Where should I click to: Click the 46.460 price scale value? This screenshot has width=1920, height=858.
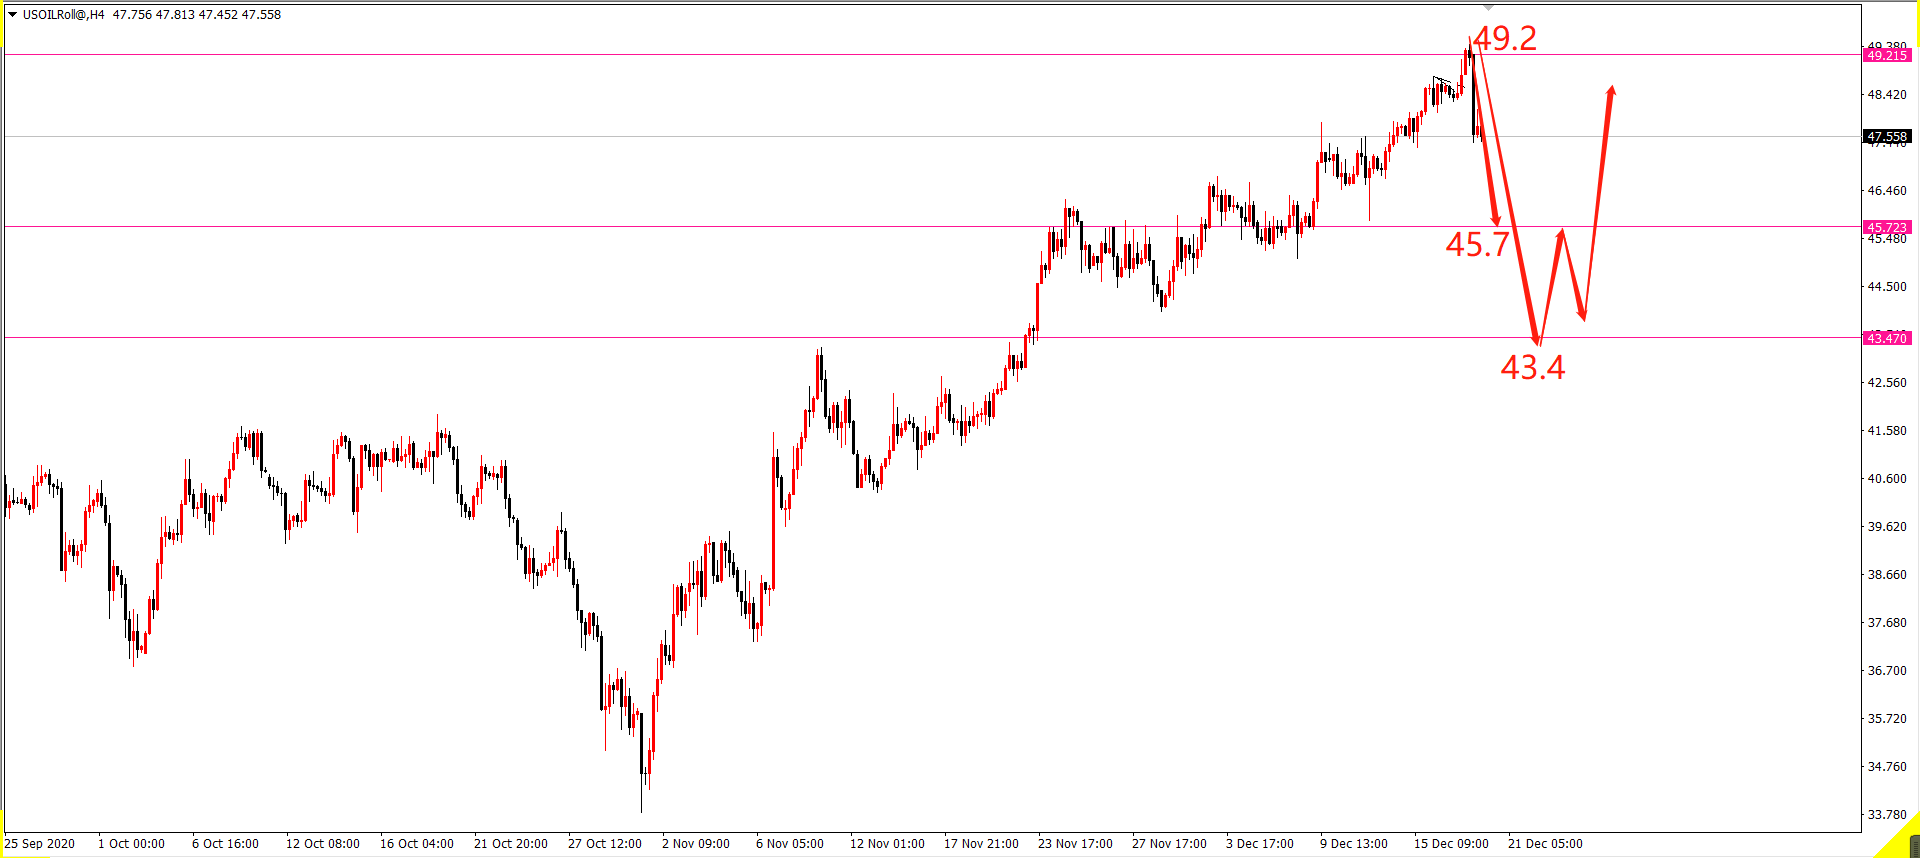pos(1887,191)
